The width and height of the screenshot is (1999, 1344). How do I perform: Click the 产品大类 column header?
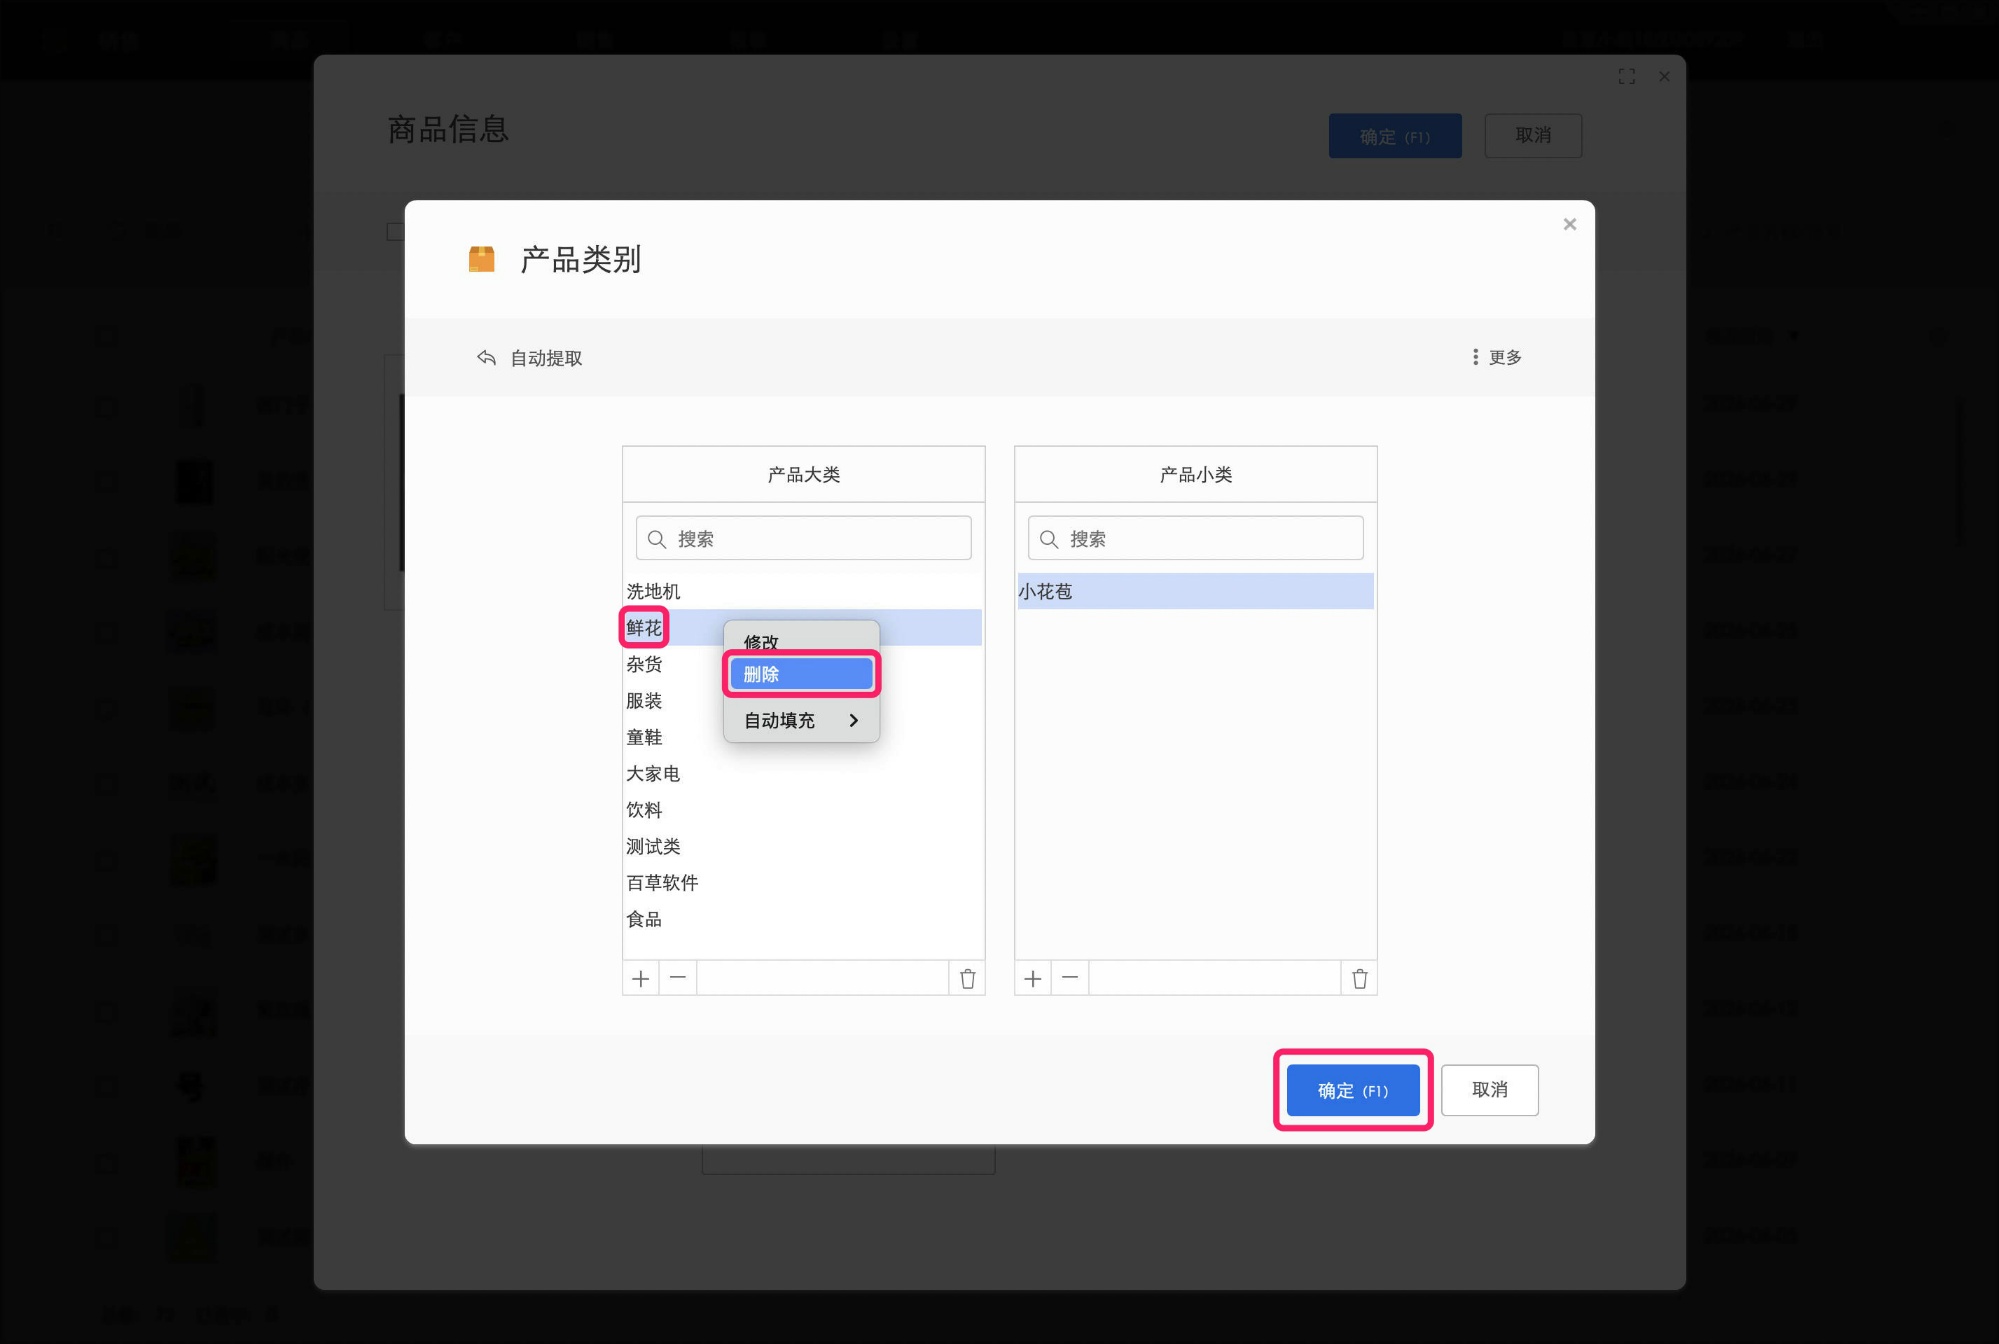(804, 475)
